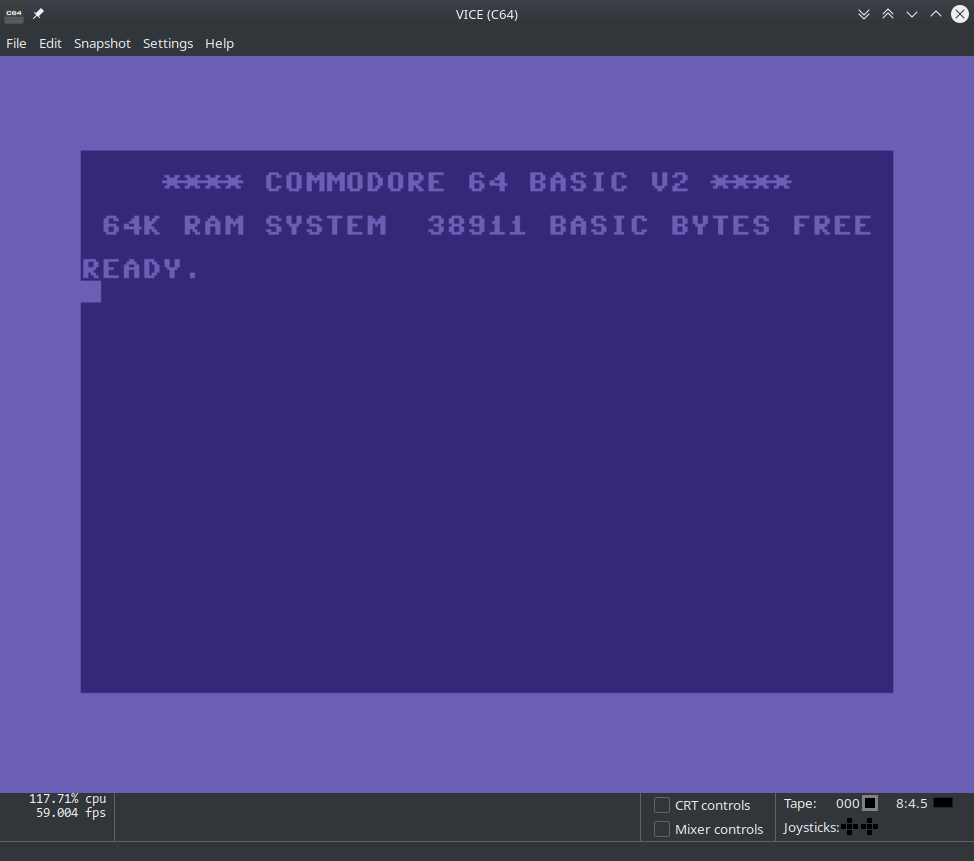Image resolution: width=974 pixels, height=861 pixels.
Task: Open the Help menu
Action: [219, 43]
